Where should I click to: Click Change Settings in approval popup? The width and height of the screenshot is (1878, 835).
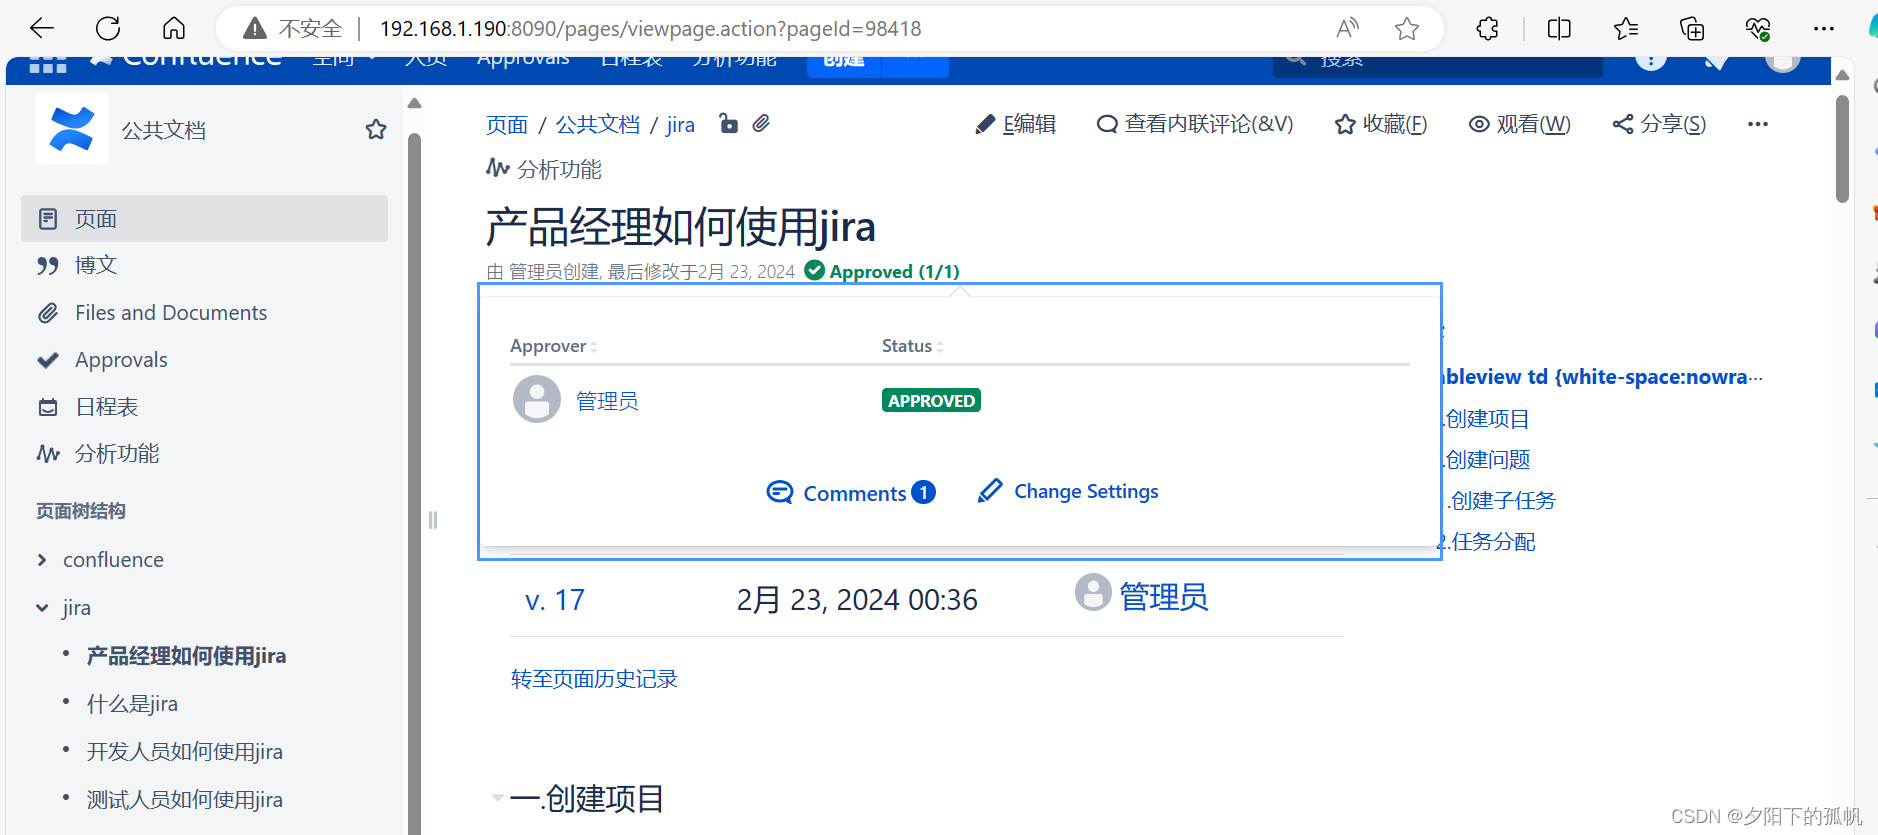point(1068,491)
